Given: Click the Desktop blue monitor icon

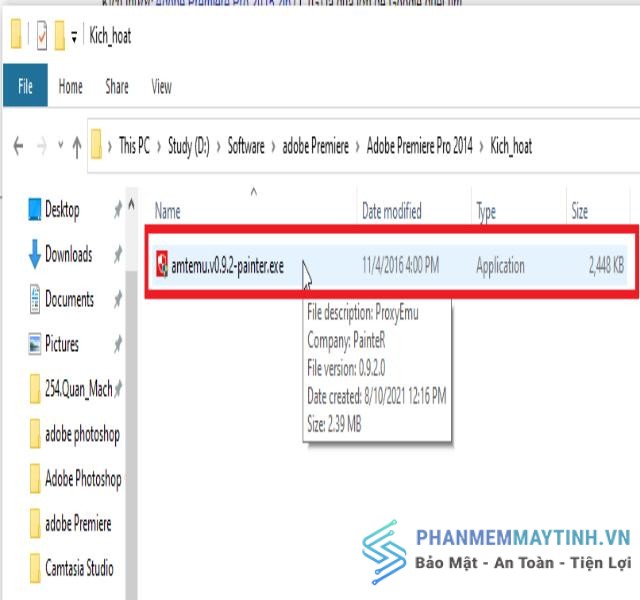Looking at the screenshot, I should click(35, 209).
